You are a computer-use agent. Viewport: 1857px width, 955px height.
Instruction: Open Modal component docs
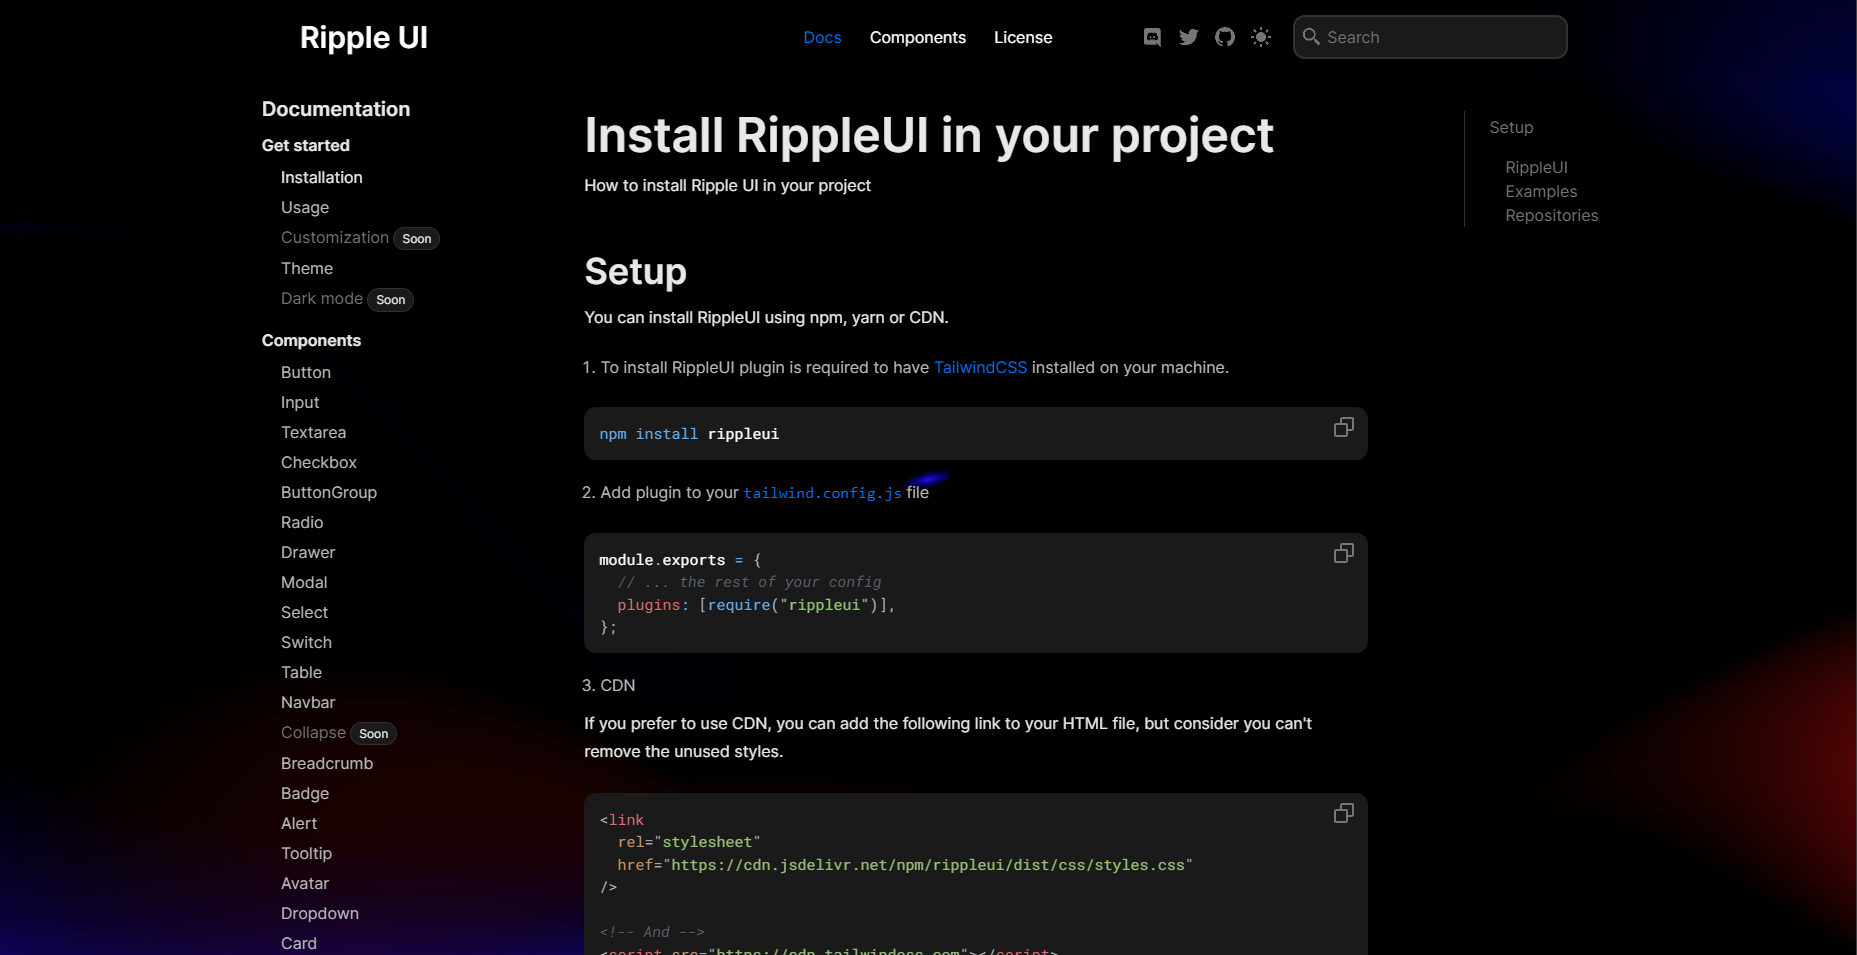[304, 582]
